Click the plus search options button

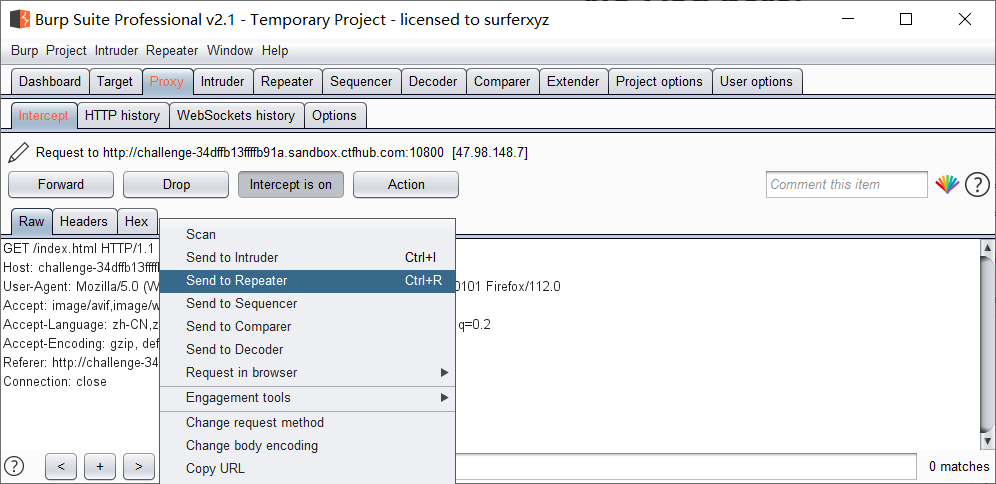pyautogui.click(x=100, y=466)
